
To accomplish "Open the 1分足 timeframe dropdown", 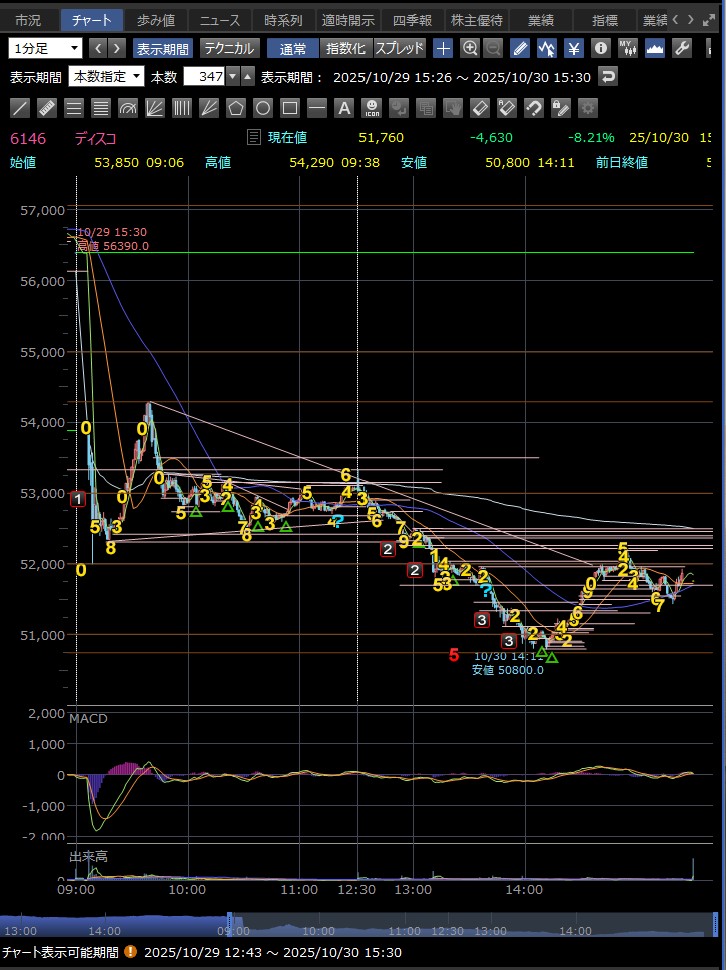I will [46, 48].
